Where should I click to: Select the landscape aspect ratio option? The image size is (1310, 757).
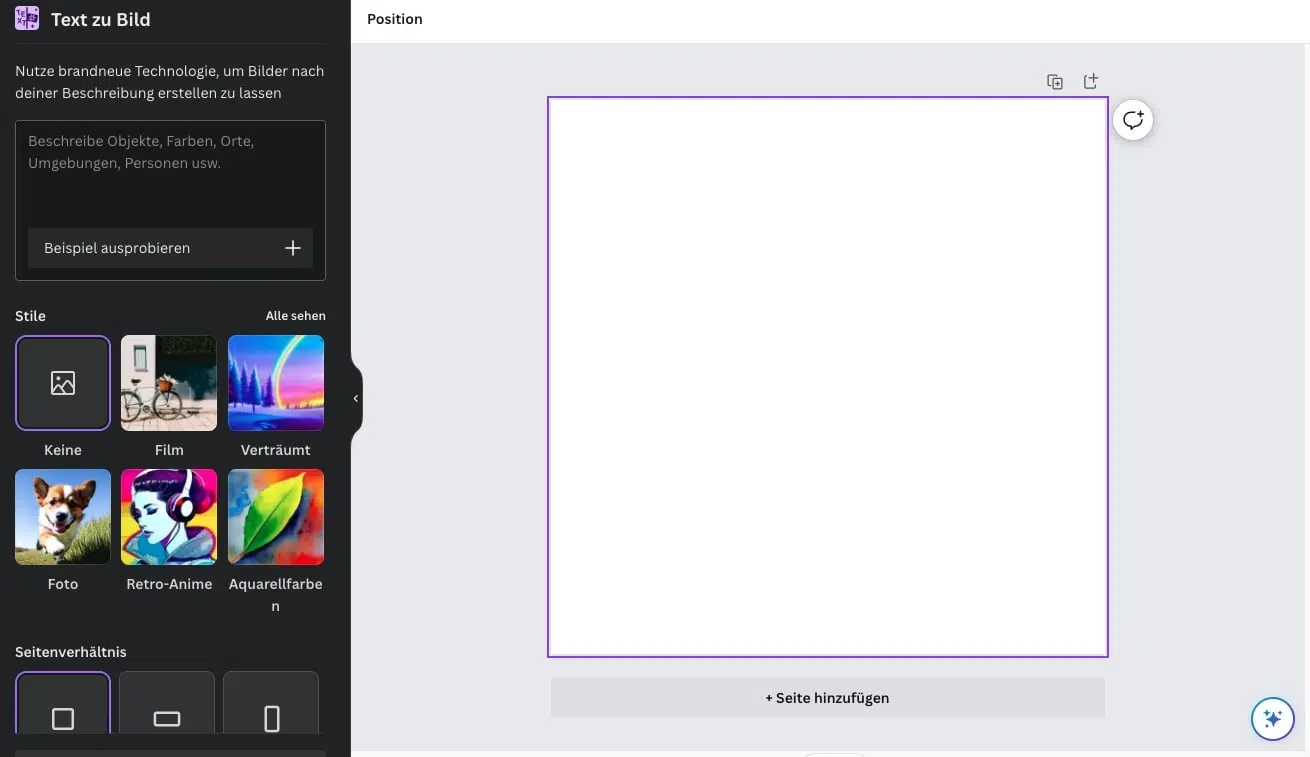click(166, 716)
